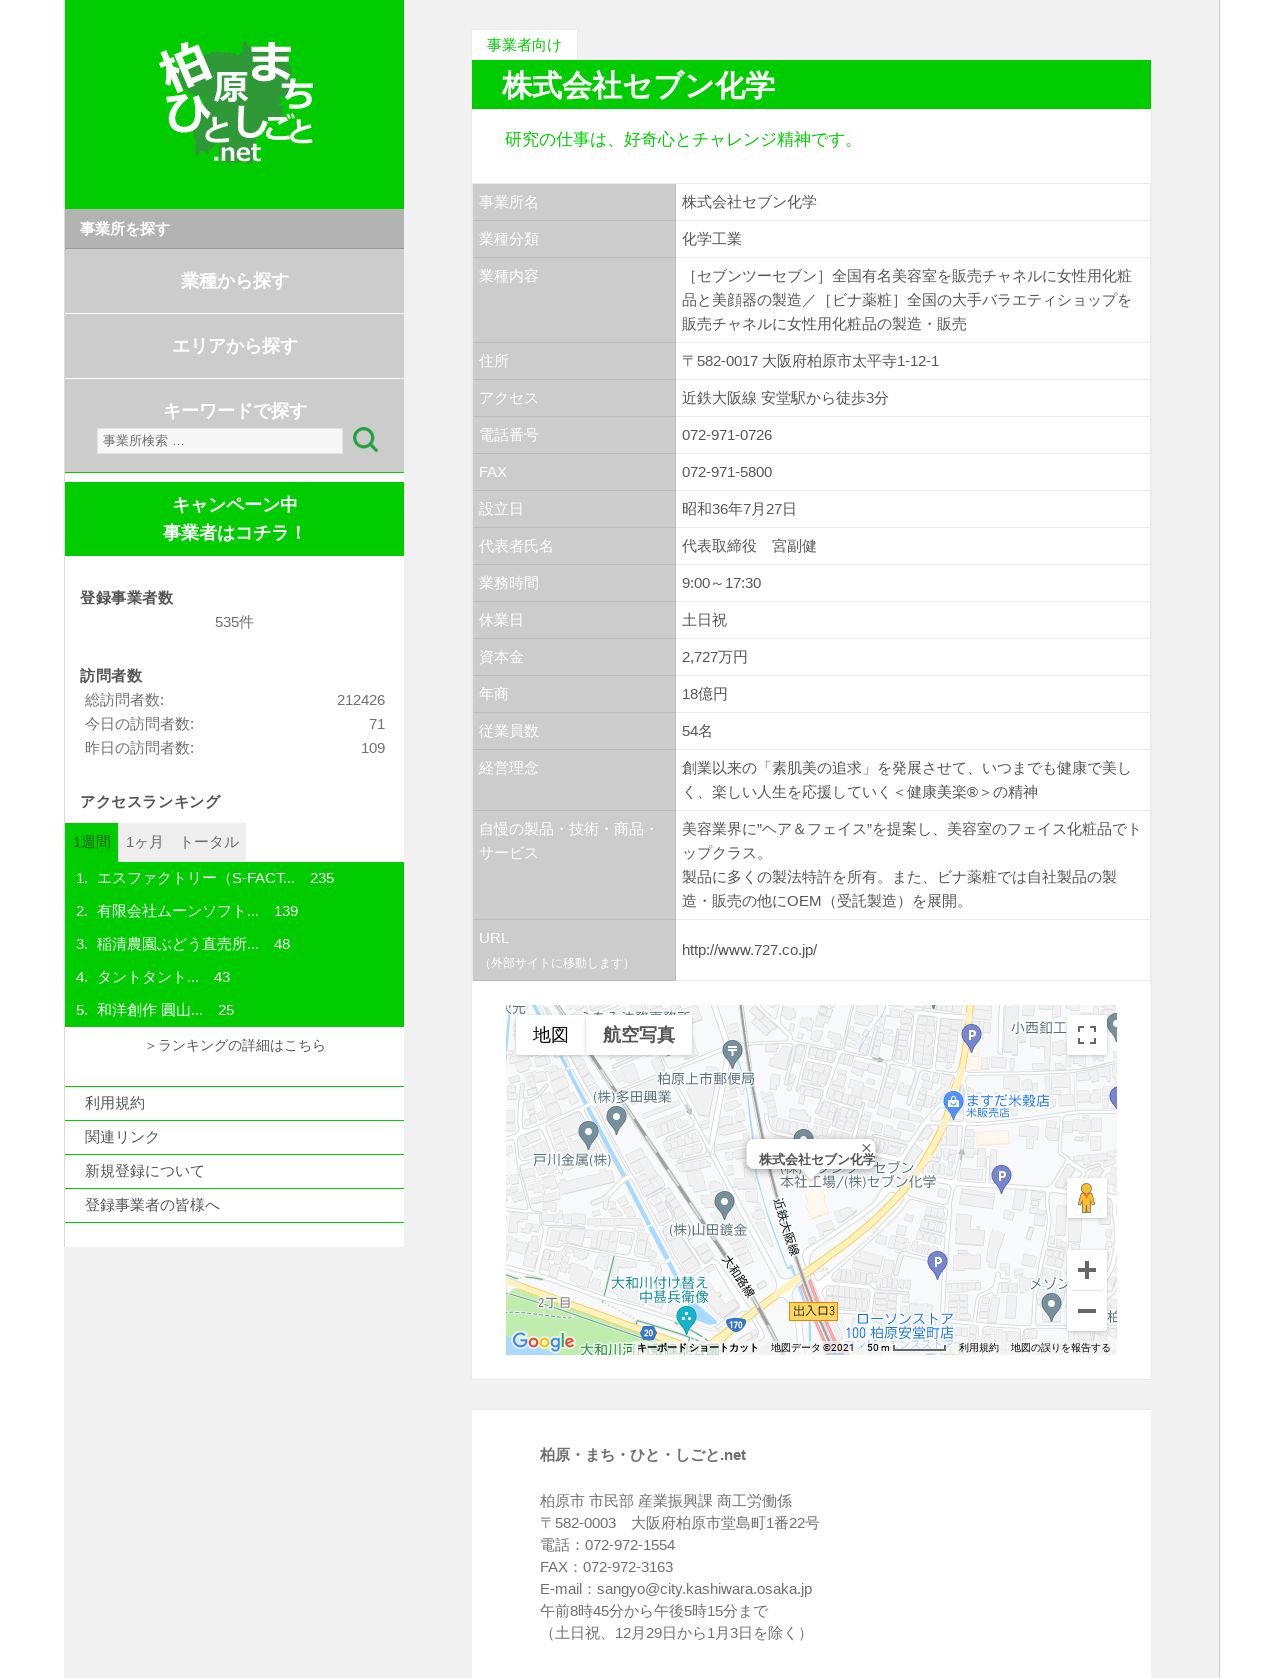Select the 1ヶ月 ranking tab

(144, 842)
